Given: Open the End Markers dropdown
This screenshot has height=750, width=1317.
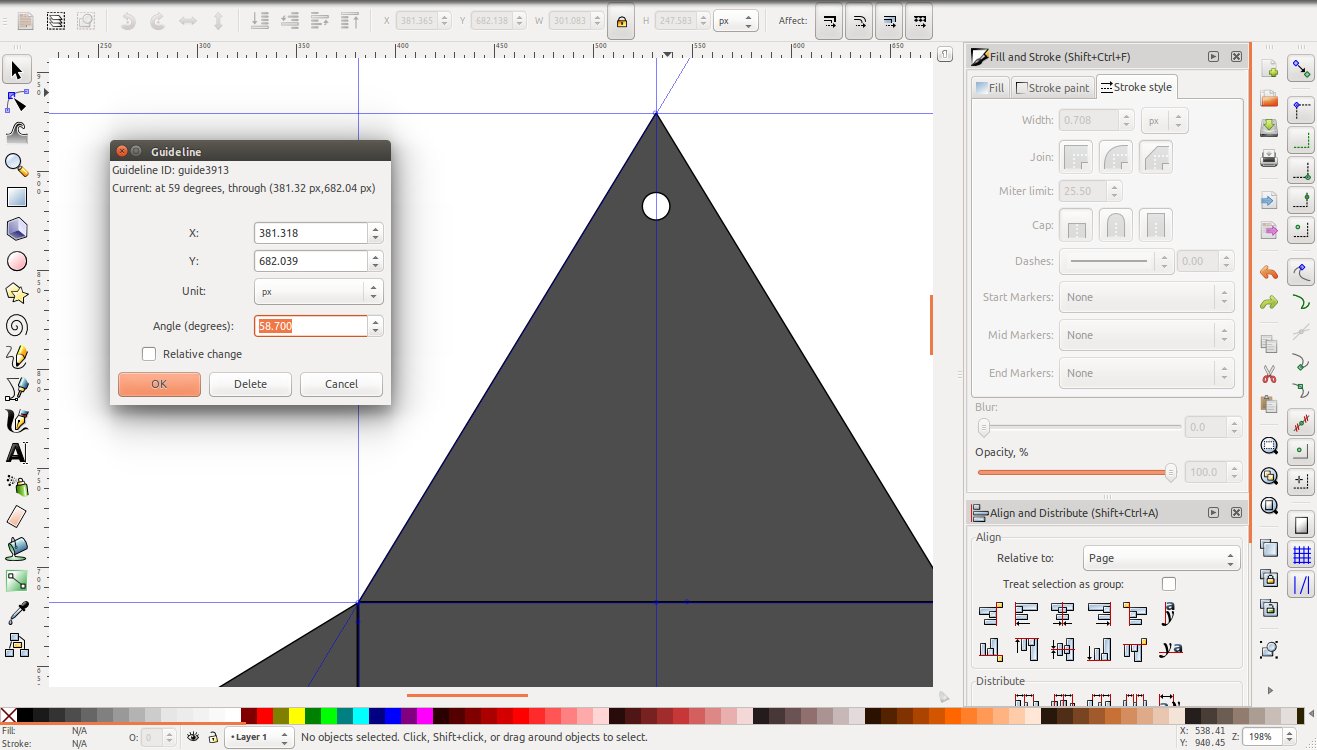Looking at the screenshot, I should (1147, 373).
